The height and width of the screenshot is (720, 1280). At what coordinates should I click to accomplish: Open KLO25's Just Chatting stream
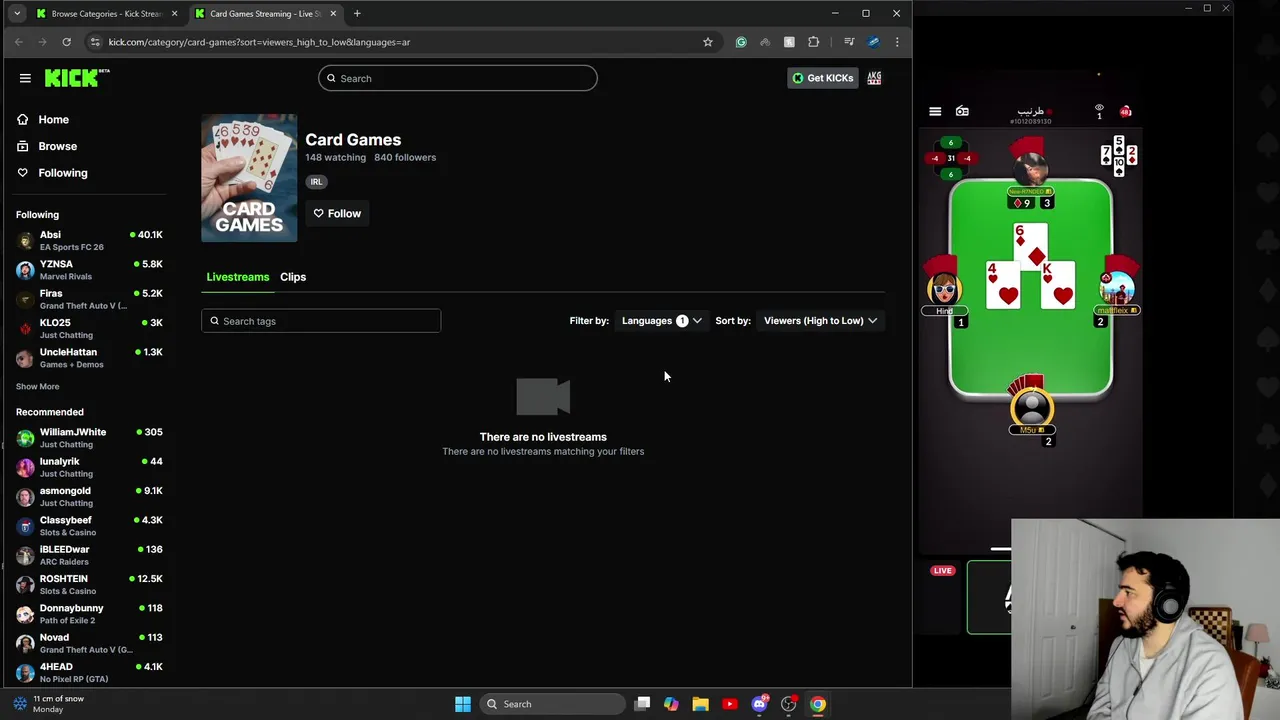(x=89, y=329)
